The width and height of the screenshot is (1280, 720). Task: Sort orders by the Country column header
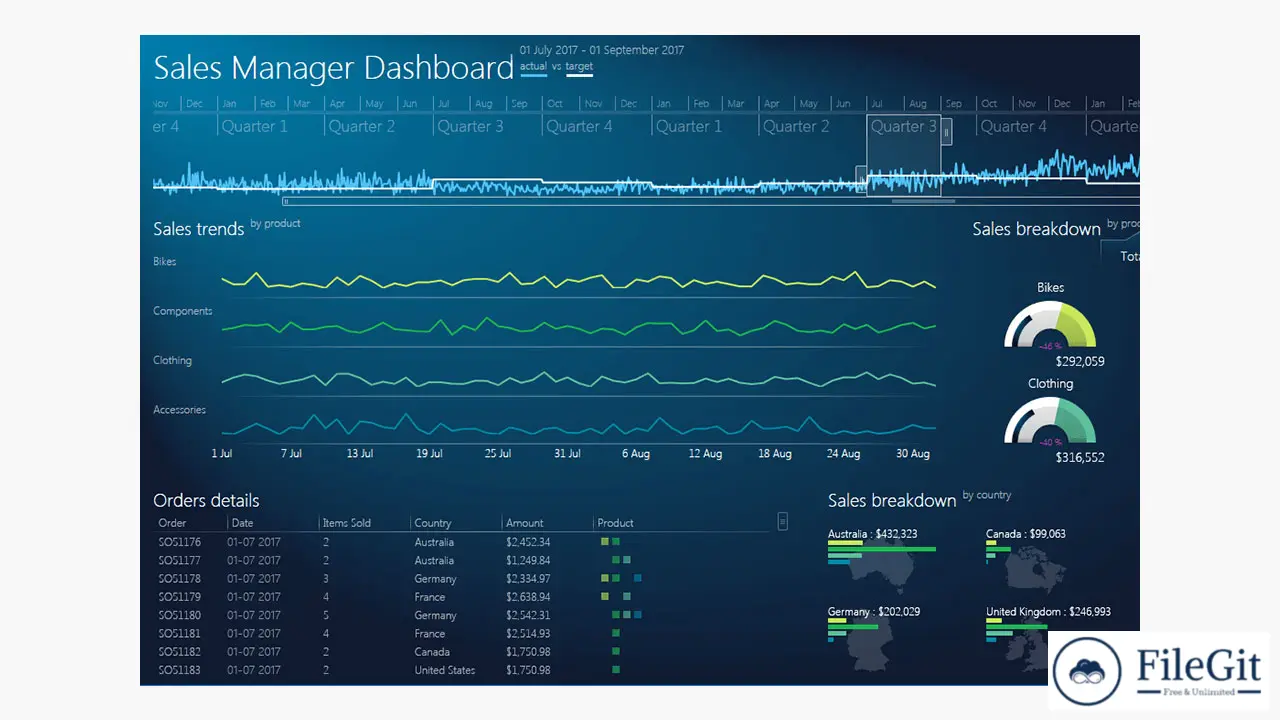click(x=433, y=523)
